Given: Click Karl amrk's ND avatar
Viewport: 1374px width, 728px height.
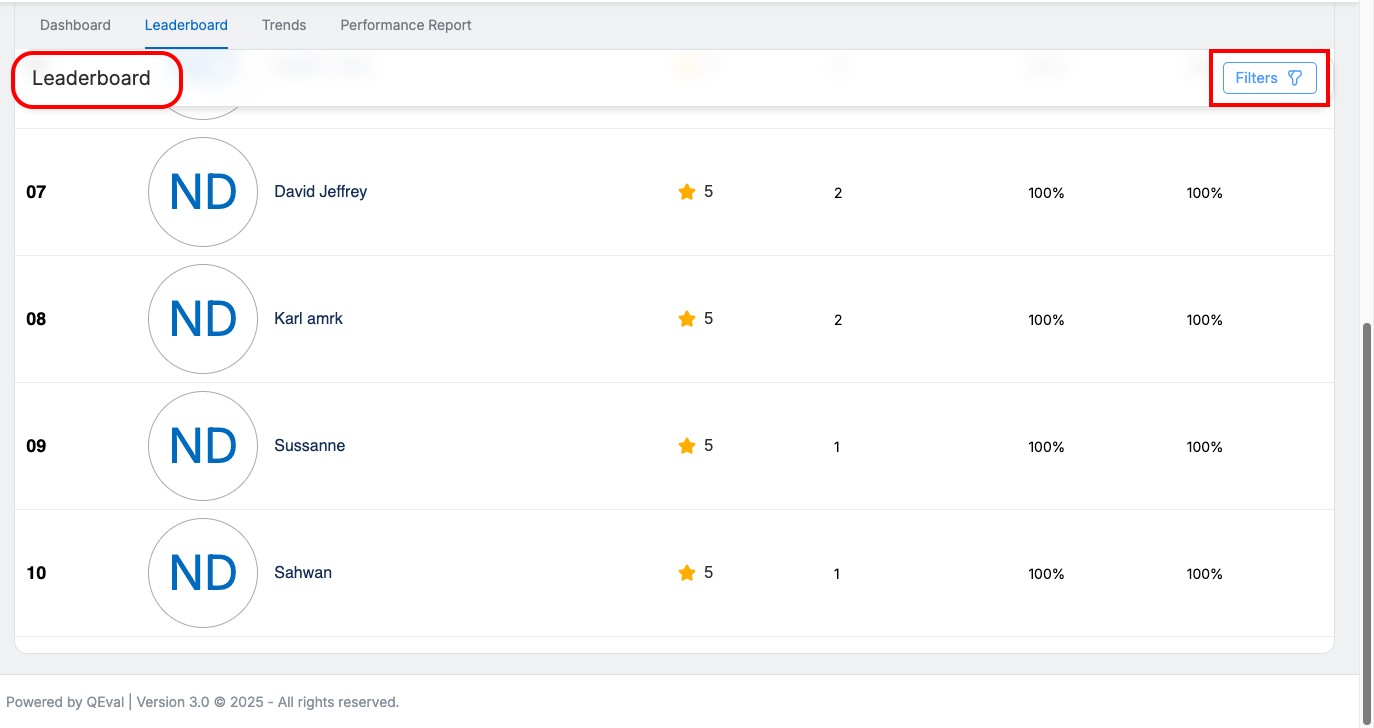Looking at the screenshot, I should coord(203,319).
